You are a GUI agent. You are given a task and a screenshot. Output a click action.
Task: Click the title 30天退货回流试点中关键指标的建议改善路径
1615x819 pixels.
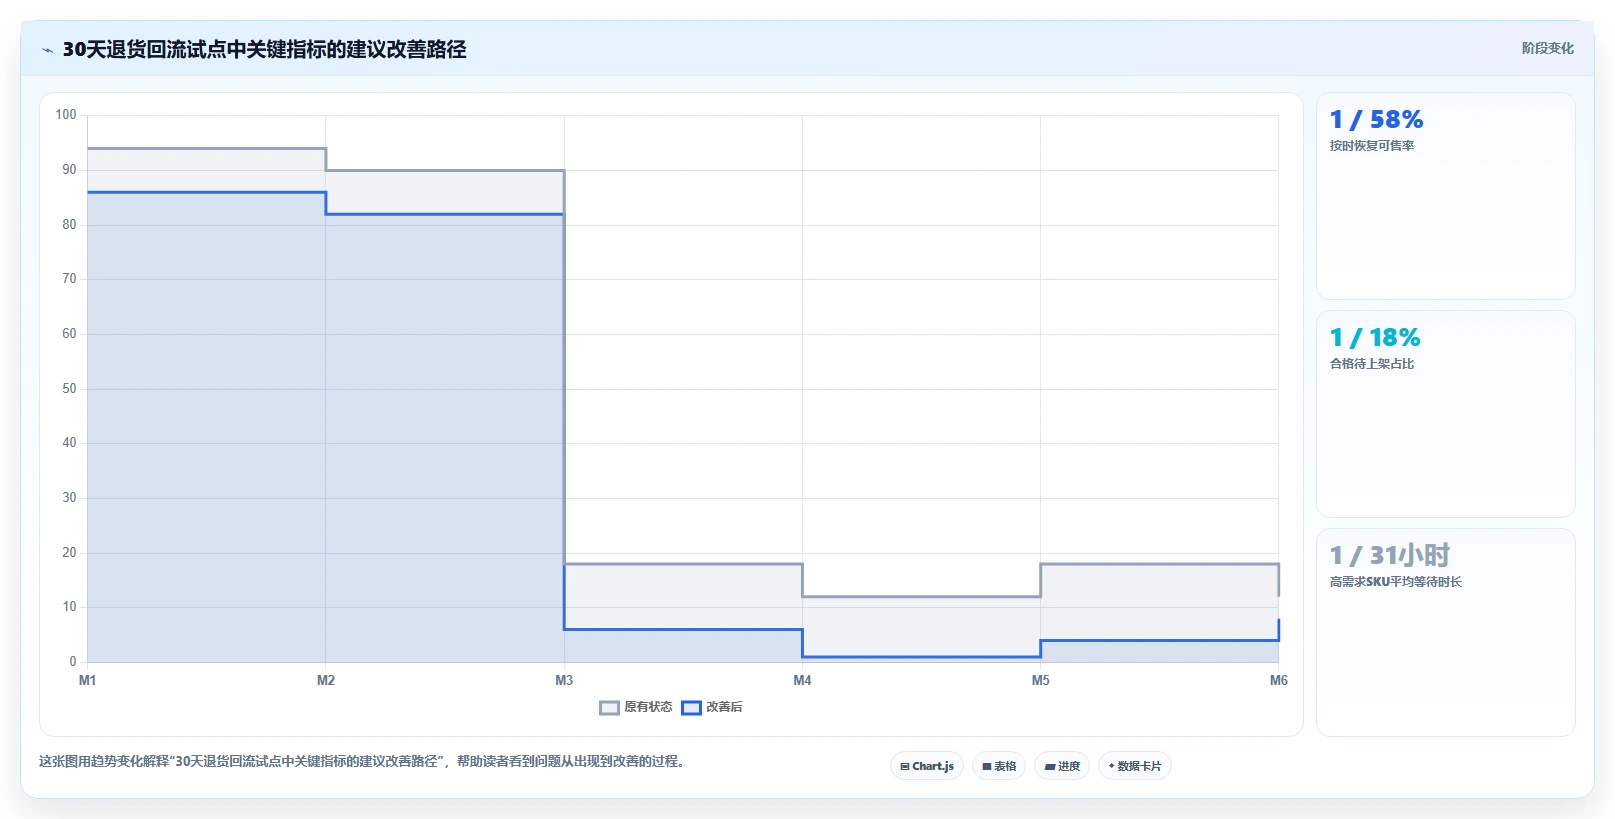tap(265, 49)
